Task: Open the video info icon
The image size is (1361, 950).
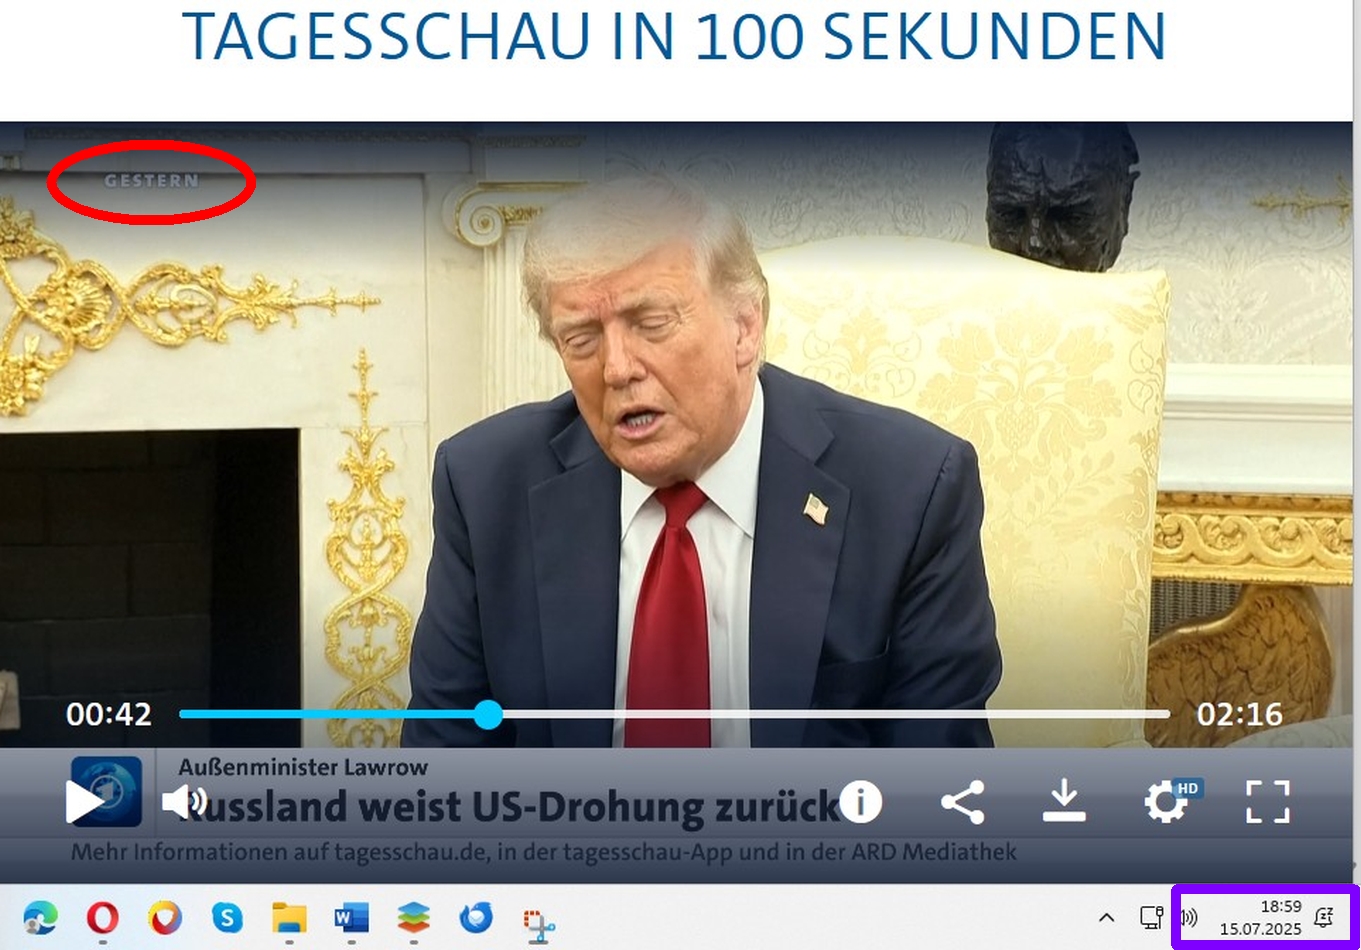Action: pos(860,802)
